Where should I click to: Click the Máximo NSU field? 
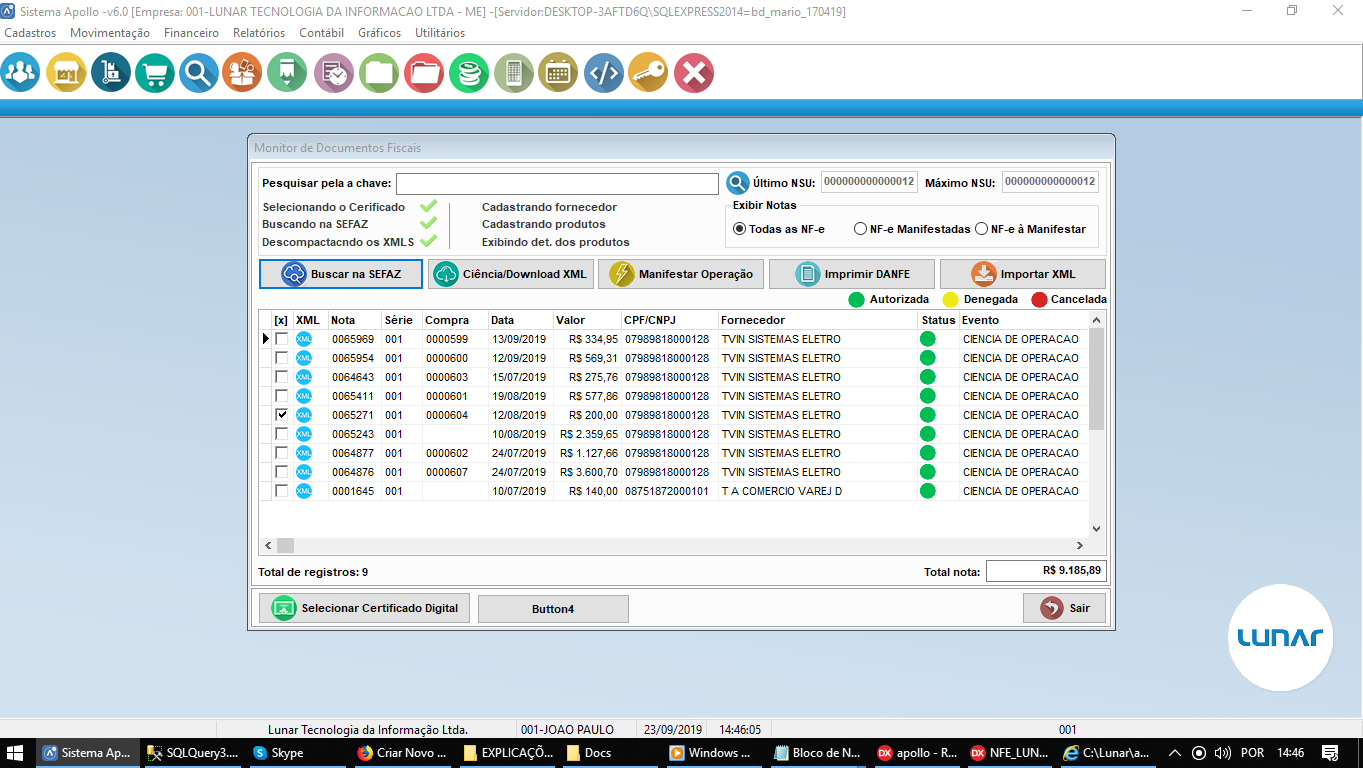(1050, 182)
